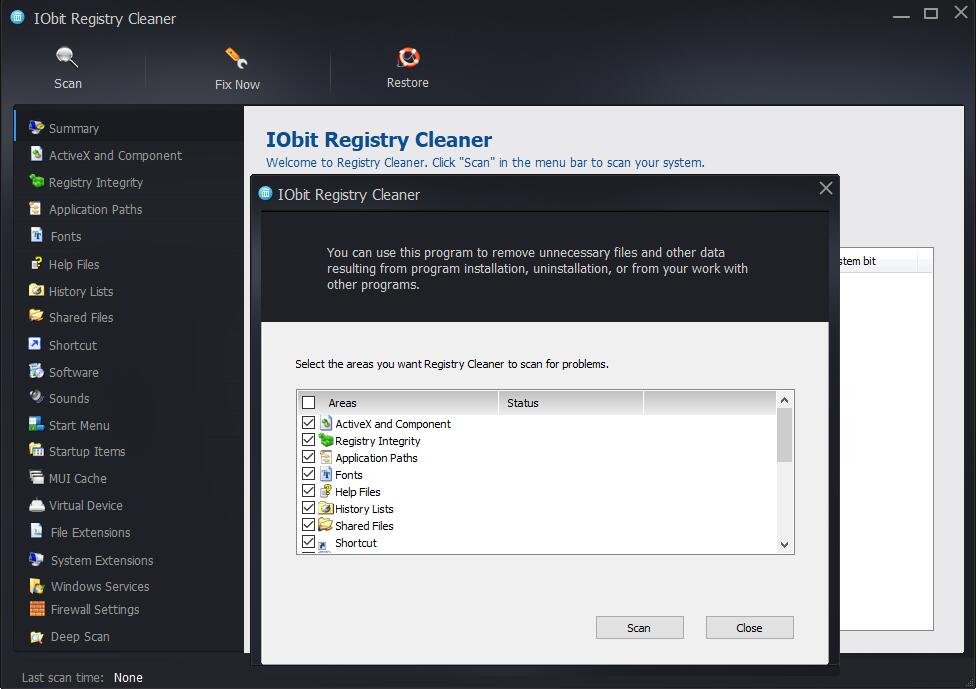Click the Sounds sidebar icon

[x=36, y=396]
